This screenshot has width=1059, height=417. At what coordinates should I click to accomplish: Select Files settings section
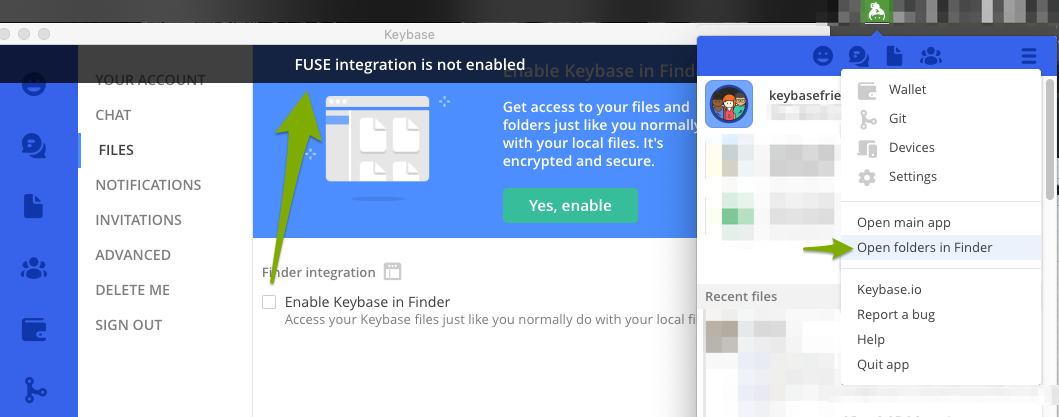pos(115,150)
